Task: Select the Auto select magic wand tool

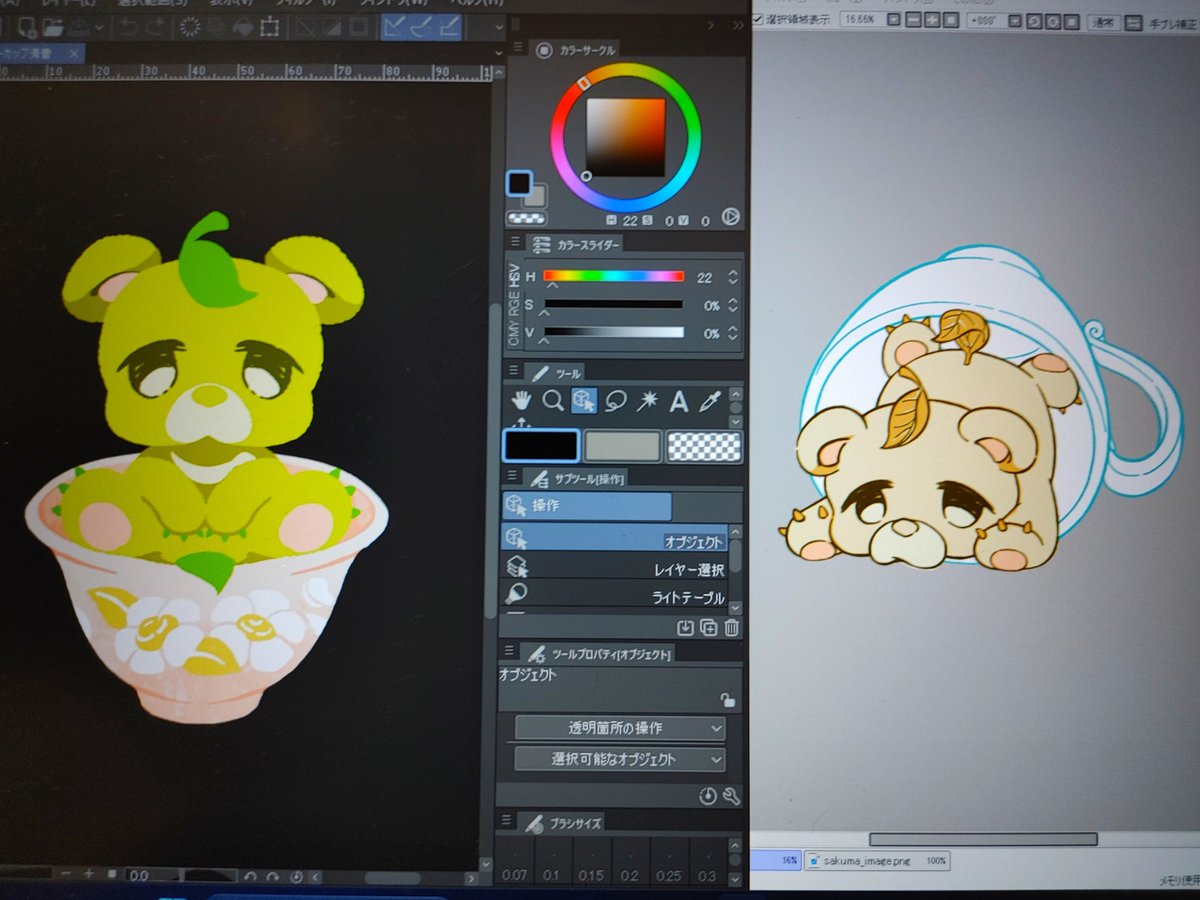Action: click(x=647, y=402)
